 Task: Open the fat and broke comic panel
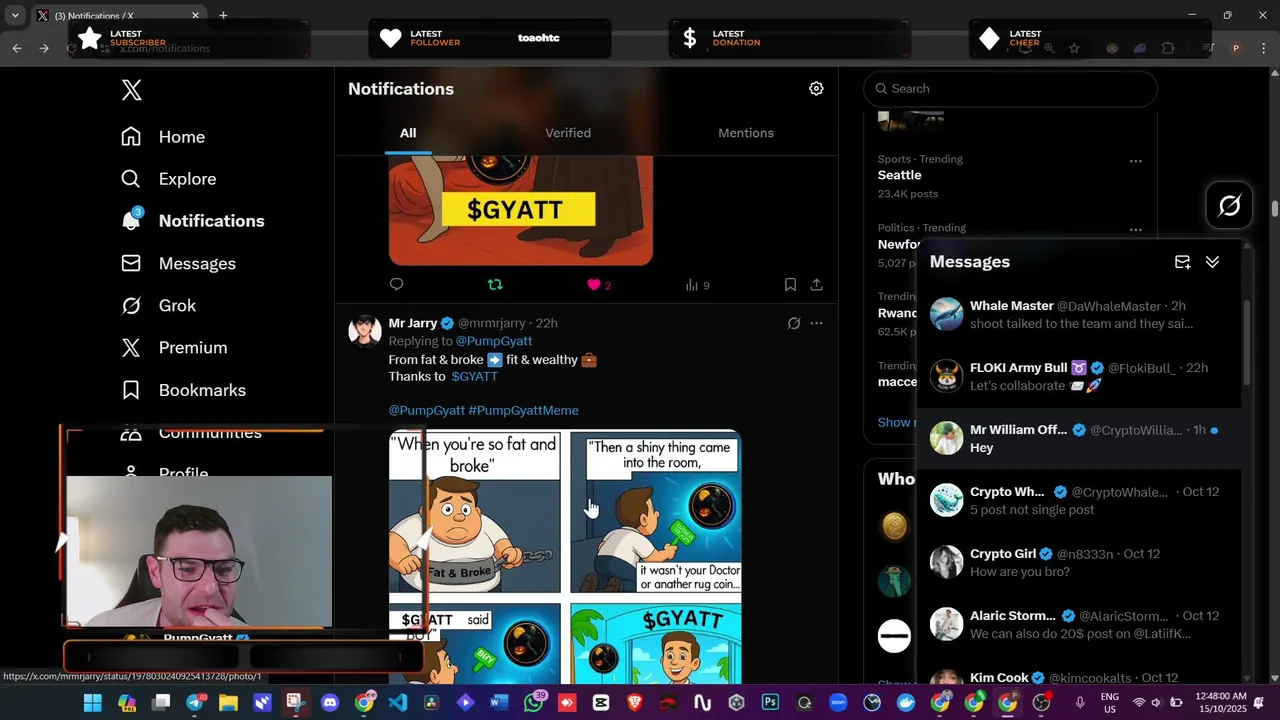[475, 512]
